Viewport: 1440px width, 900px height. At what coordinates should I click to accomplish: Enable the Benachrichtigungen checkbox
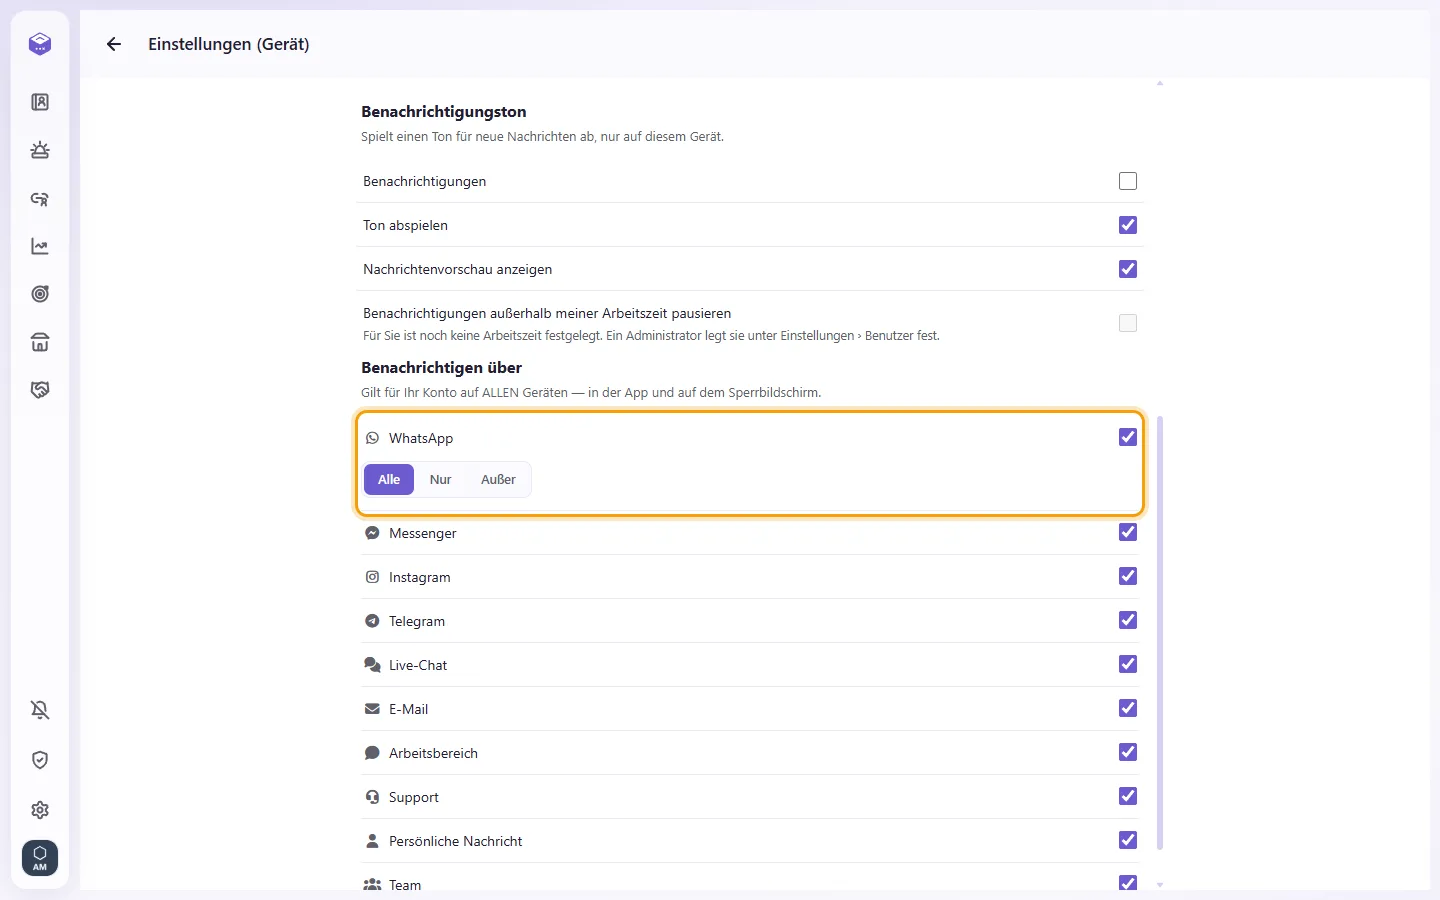point(1128,181)
